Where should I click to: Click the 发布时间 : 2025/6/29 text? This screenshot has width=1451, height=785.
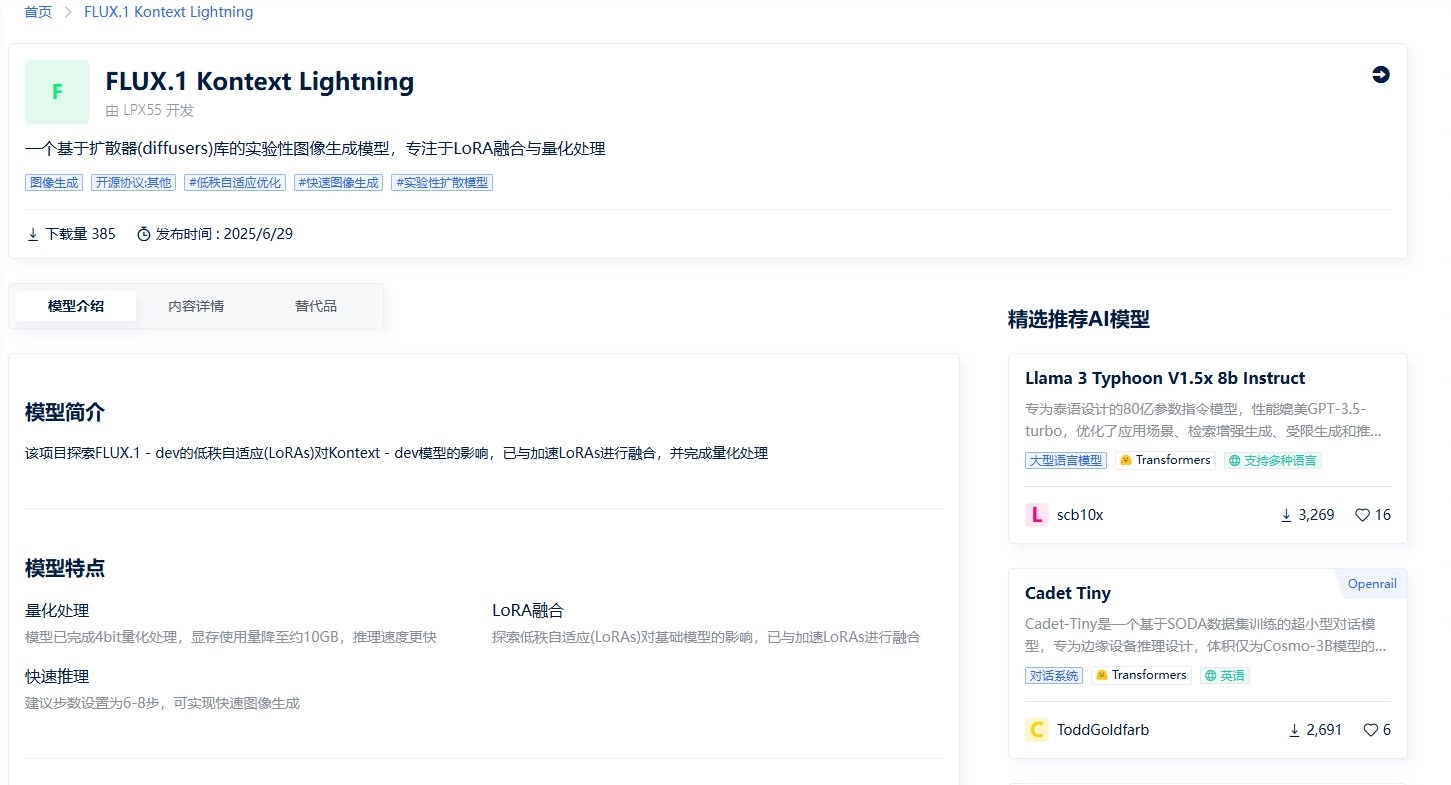pos(224,234)
